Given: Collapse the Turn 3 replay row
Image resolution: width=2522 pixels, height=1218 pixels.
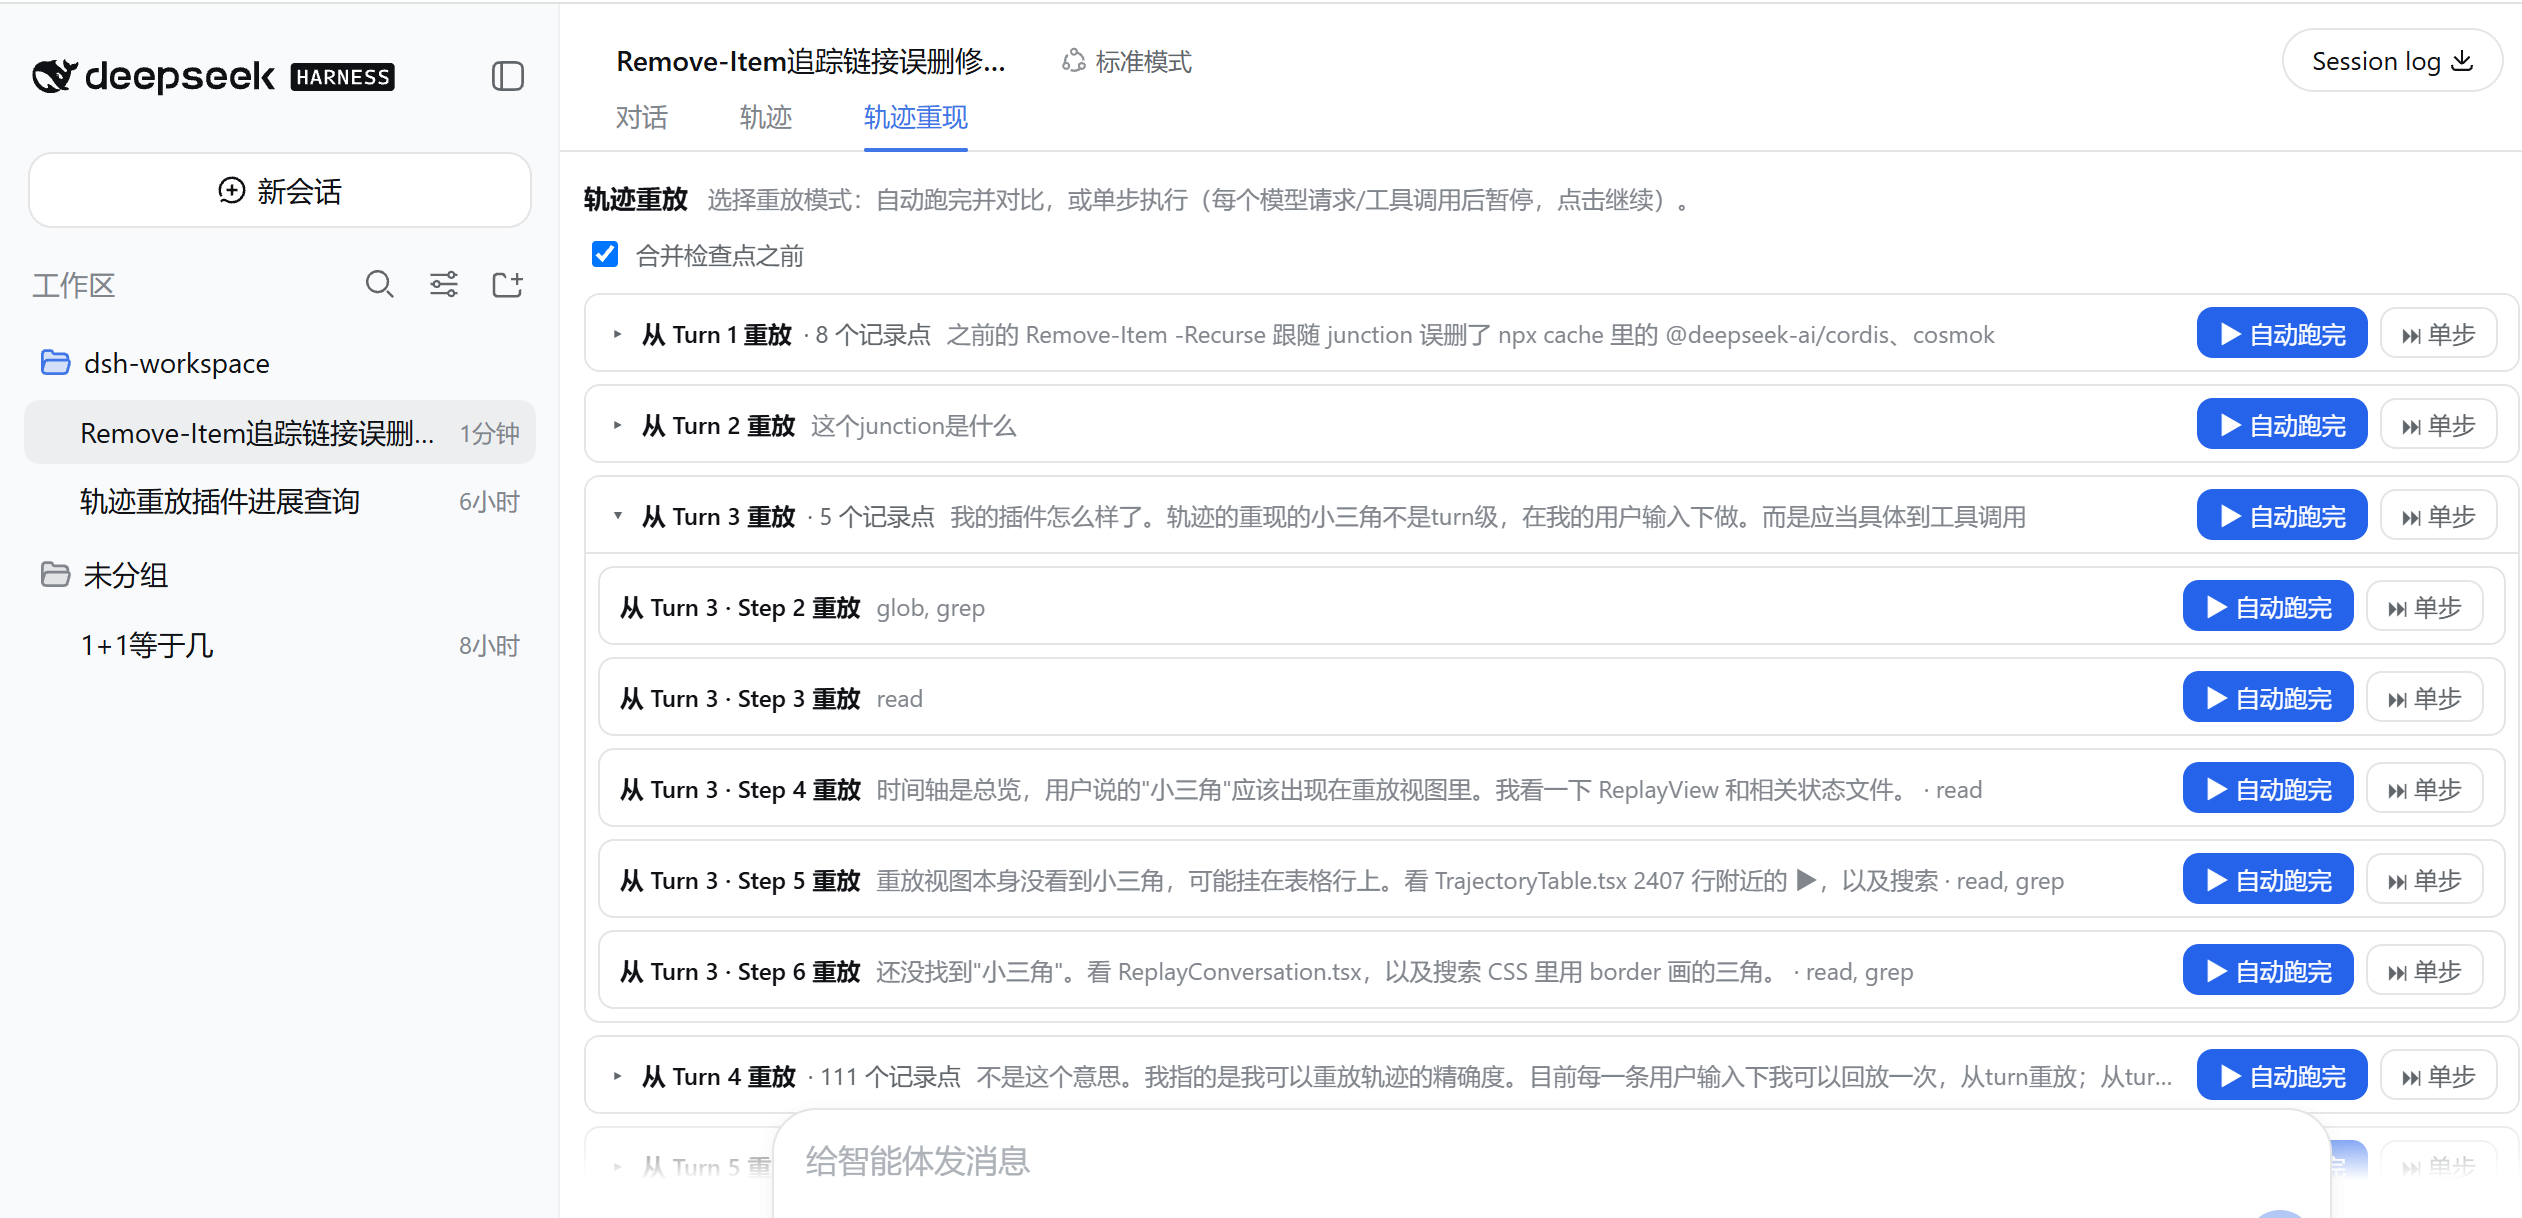Looking at the screenshot, I should click(618, 517).
